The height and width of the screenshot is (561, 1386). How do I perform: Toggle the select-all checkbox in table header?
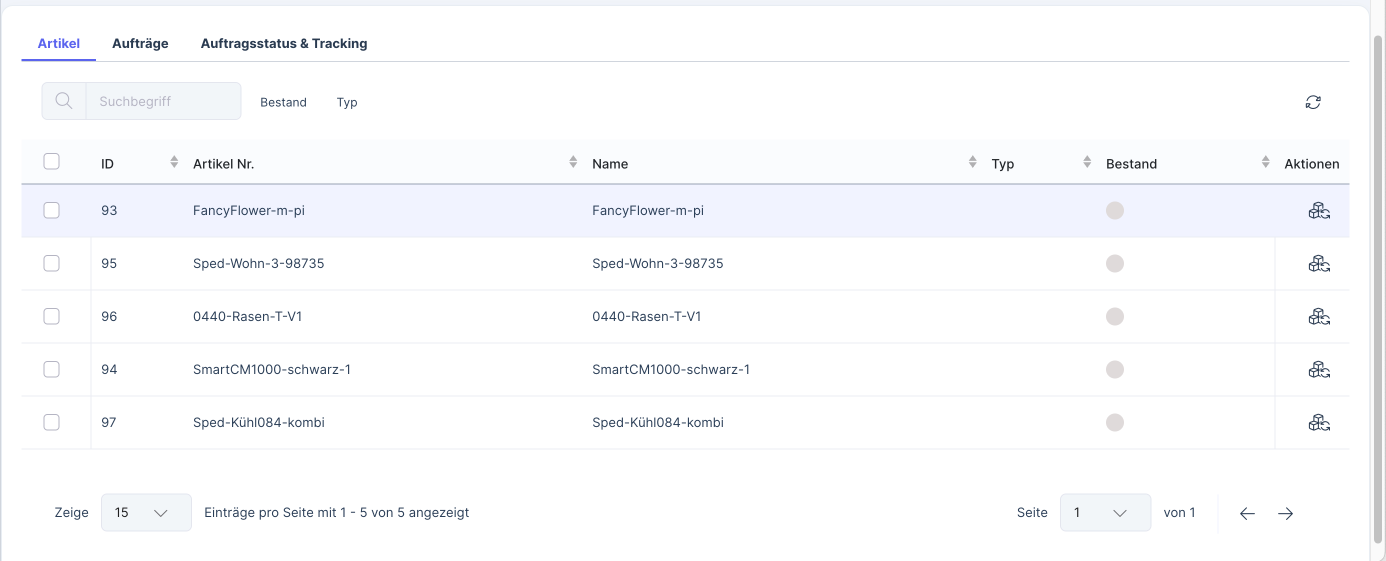(52, 162)
